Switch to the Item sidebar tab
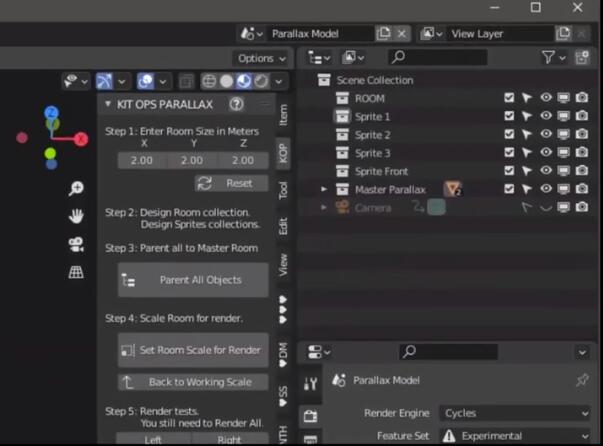Screen dimensions: 603x446 [283, 115]
